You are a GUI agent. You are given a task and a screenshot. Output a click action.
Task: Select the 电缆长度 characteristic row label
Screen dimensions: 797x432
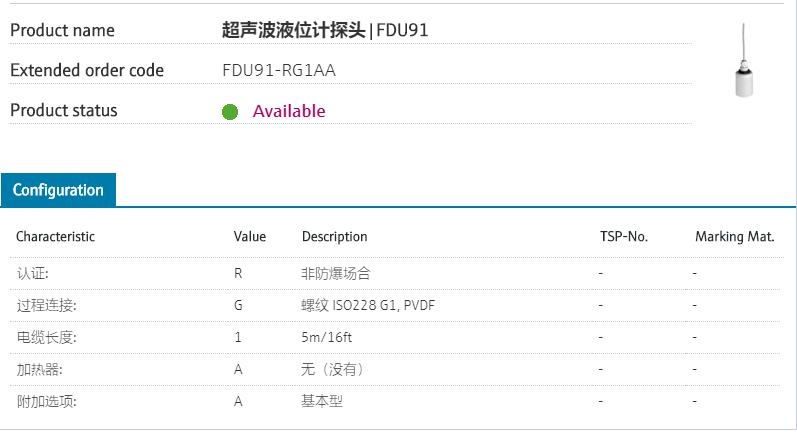tap(46, 337)
